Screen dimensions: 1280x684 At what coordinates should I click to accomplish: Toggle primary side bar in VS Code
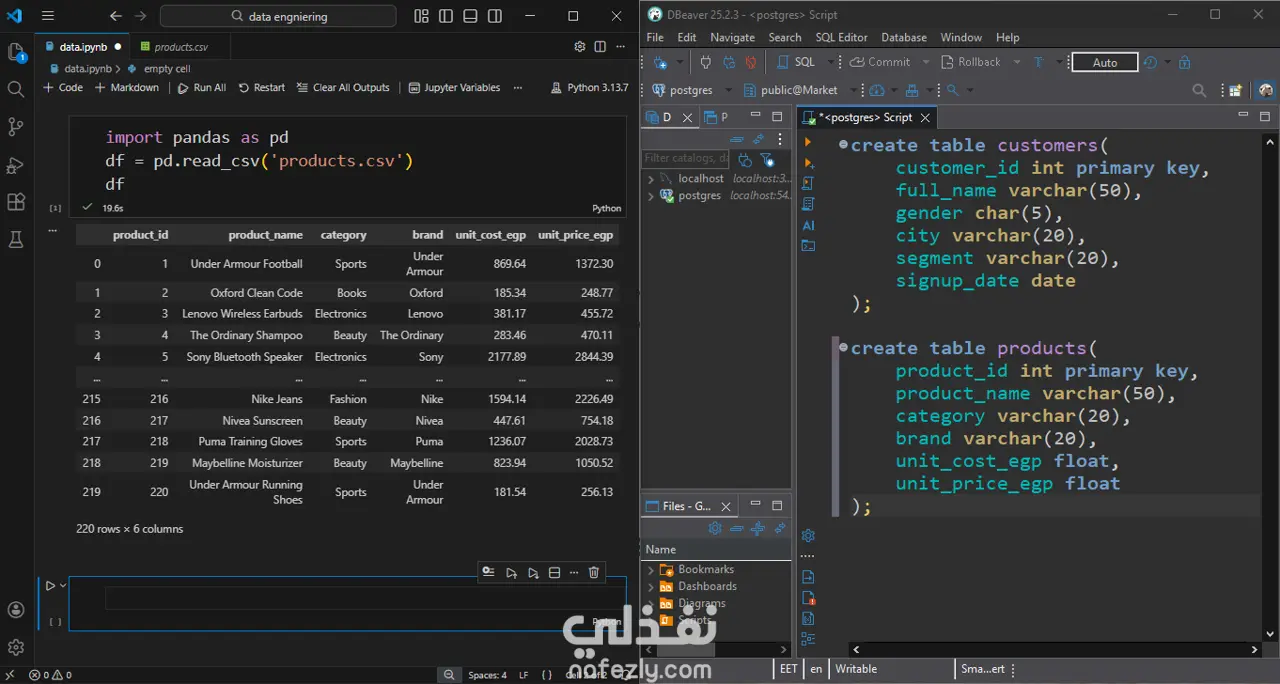click(x=446, y=16)
